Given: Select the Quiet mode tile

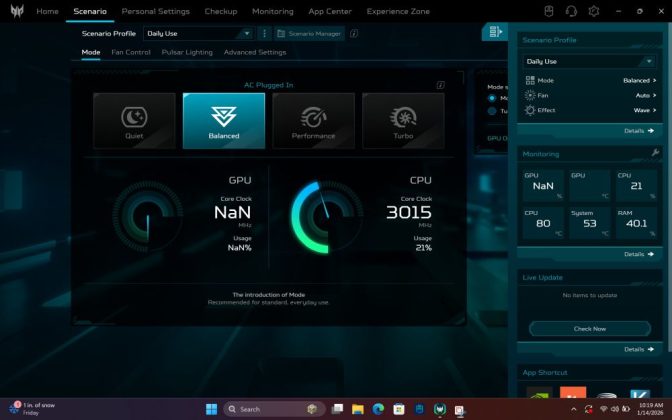Looking at the screenshot, I should (x=134, y=120).
